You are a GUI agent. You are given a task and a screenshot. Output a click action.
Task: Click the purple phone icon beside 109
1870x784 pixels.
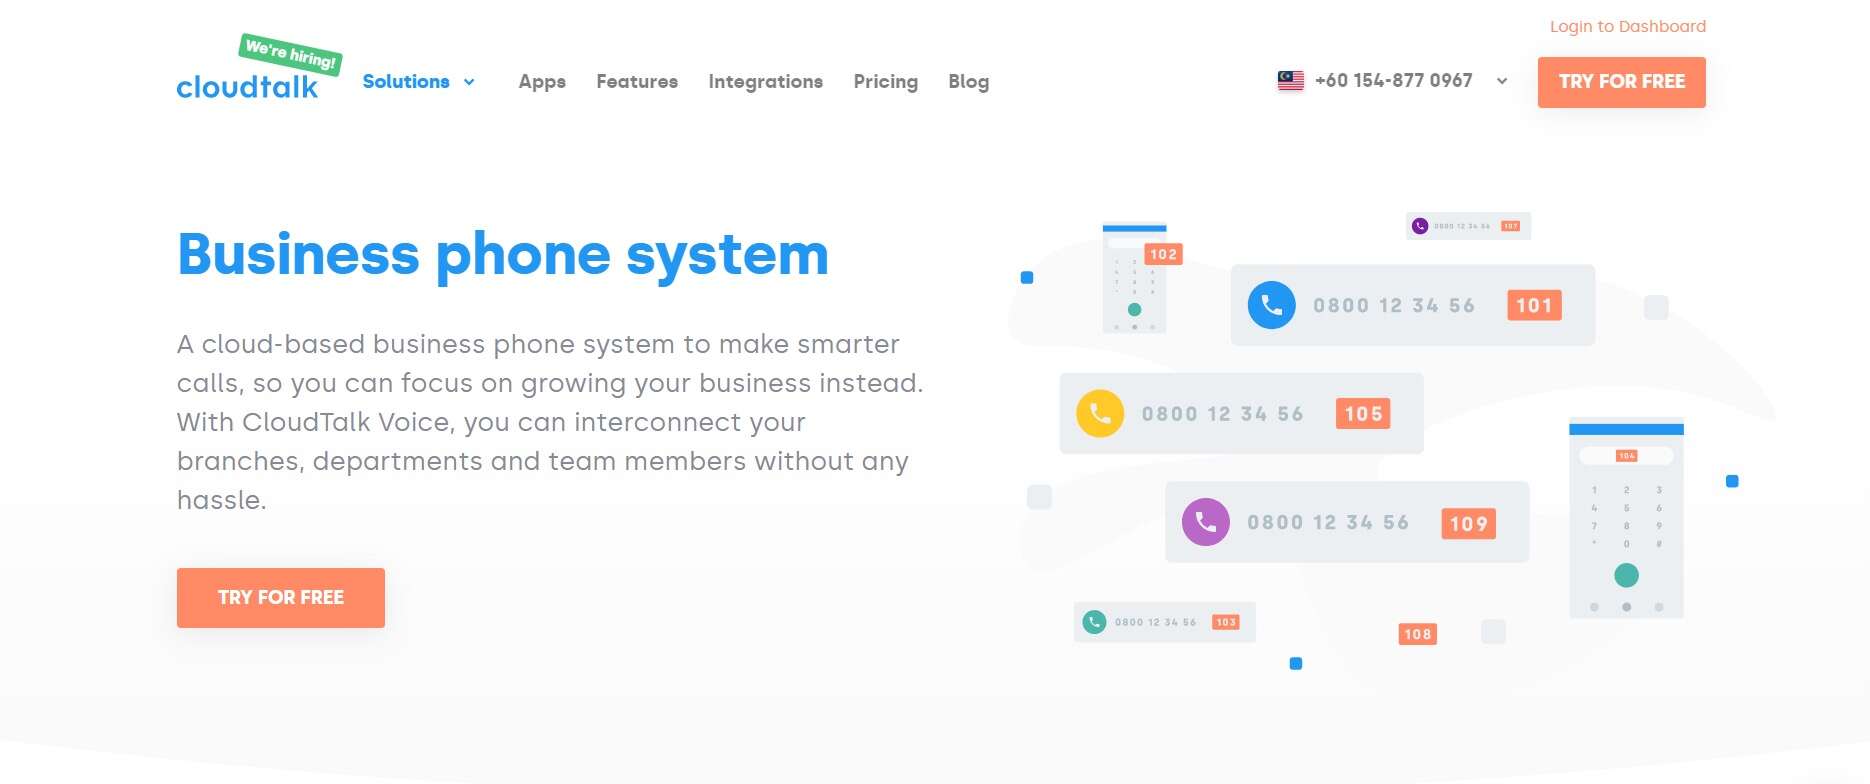click(x=1206, y=522)
